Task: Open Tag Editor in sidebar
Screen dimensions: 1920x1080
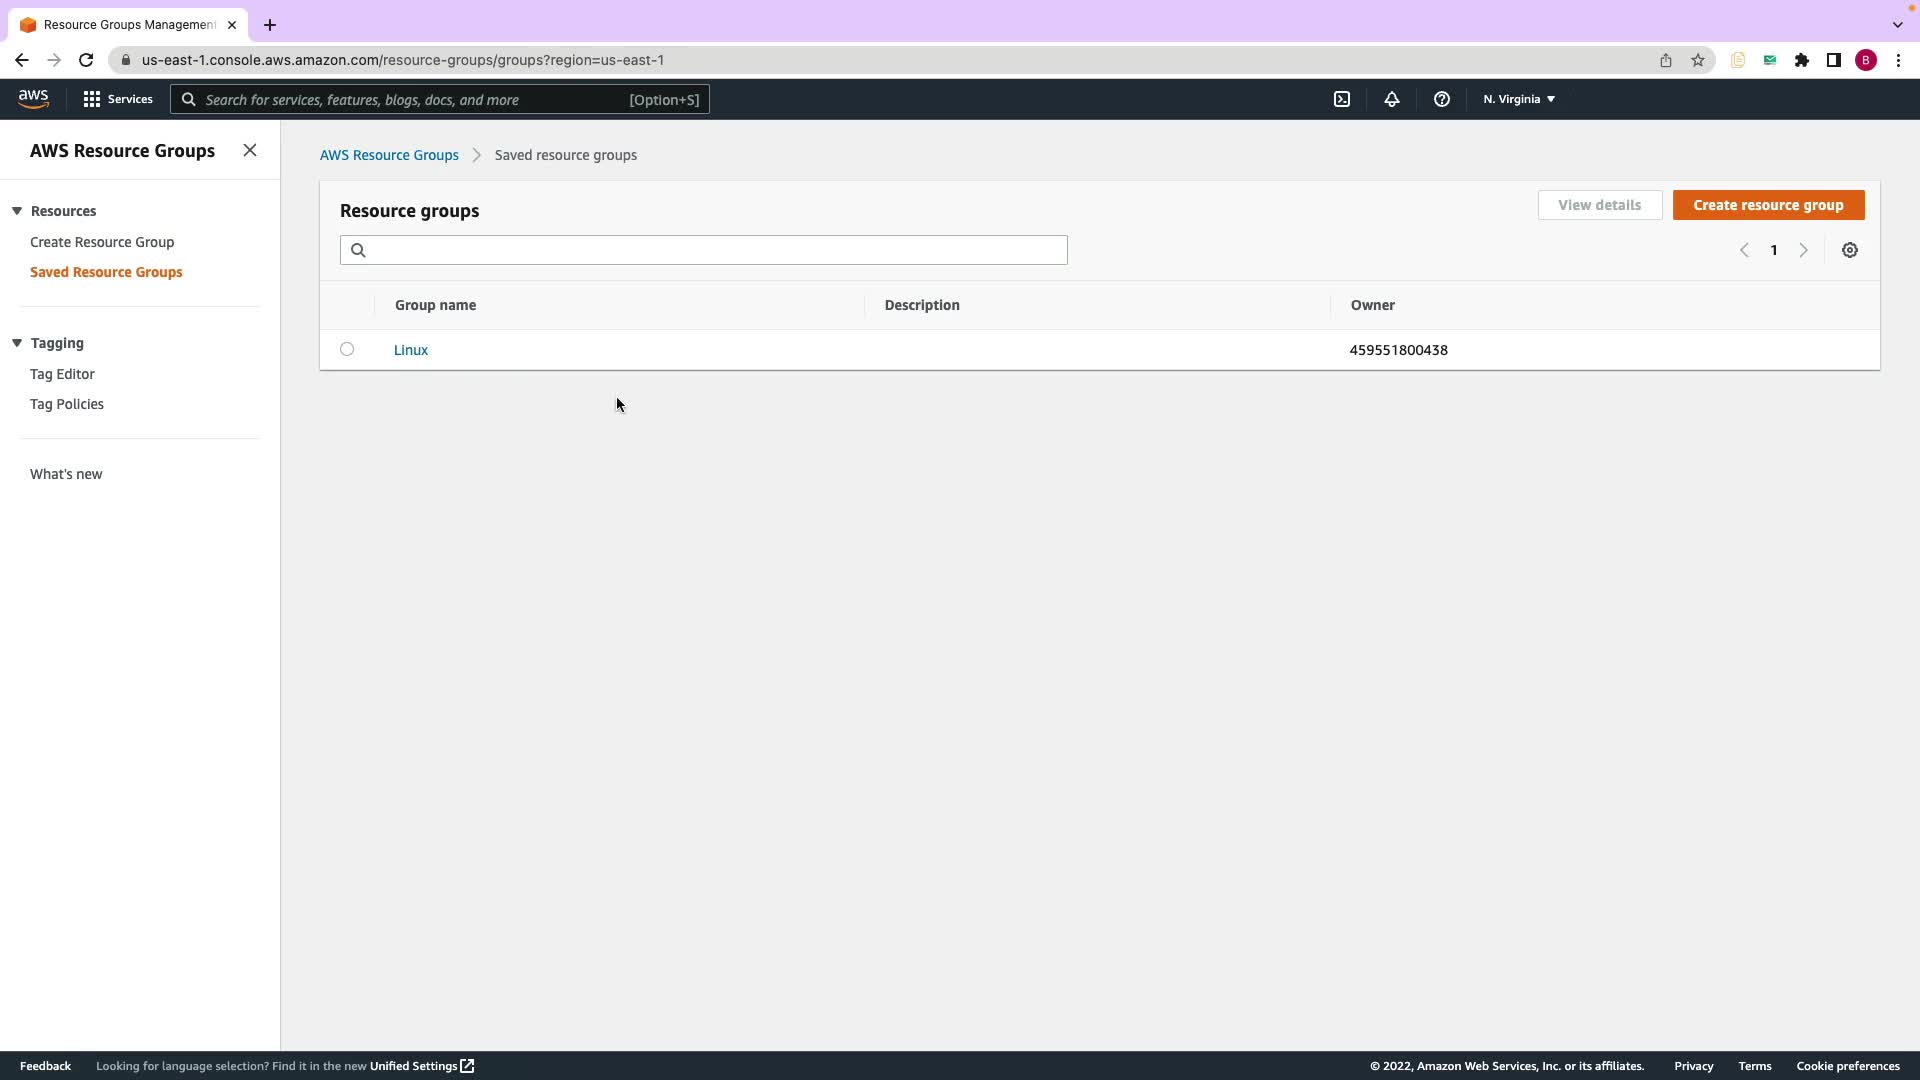Action: (x=62, y=374)
